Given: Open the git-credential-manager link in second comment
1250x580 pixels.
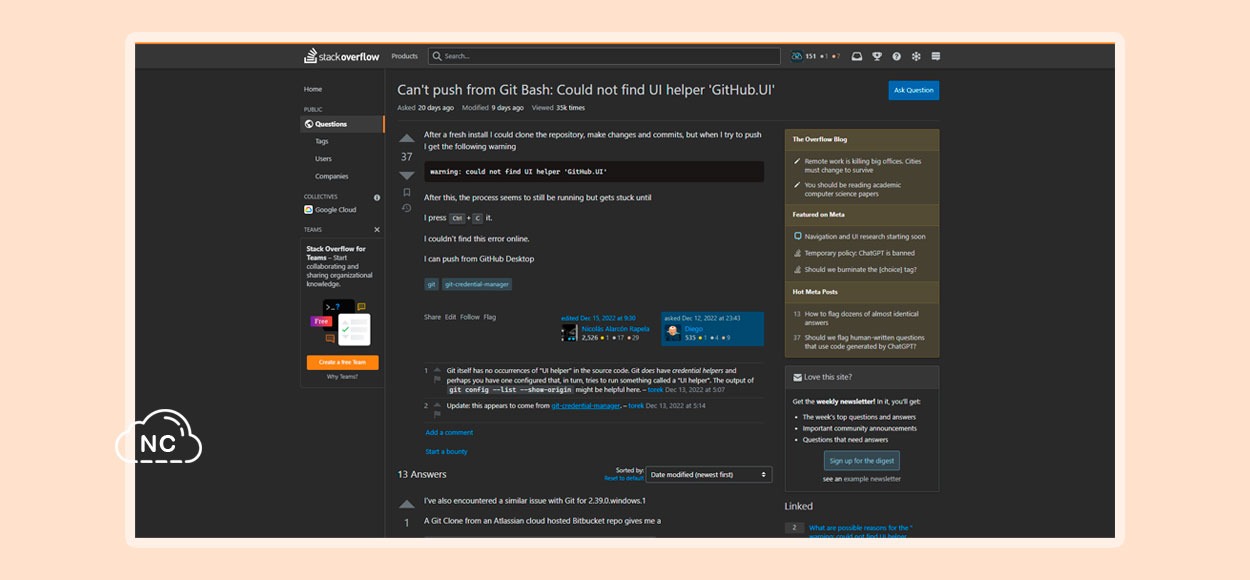Looking at the screenshot, I should [x=586, y=406].
